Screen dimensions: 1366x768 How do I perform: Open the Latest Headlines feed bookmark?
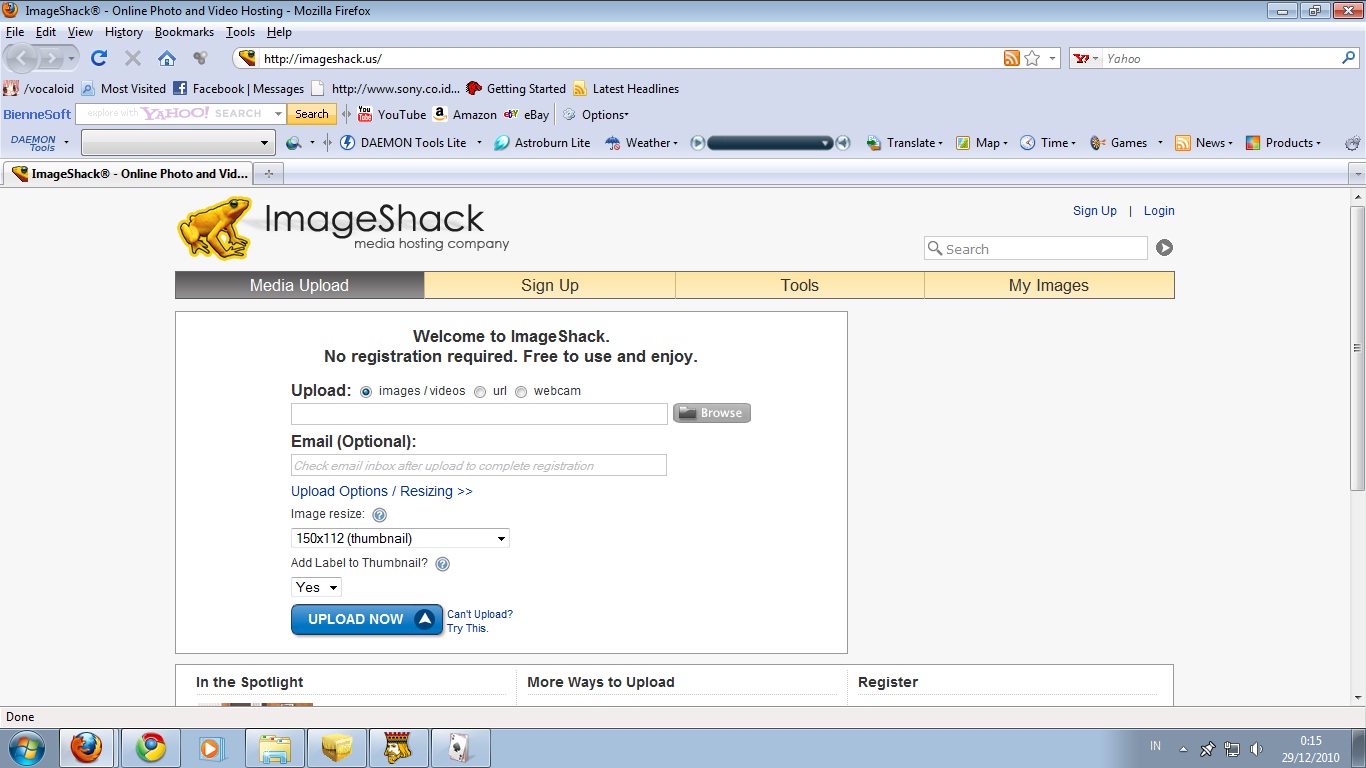(x=625, y=88)
